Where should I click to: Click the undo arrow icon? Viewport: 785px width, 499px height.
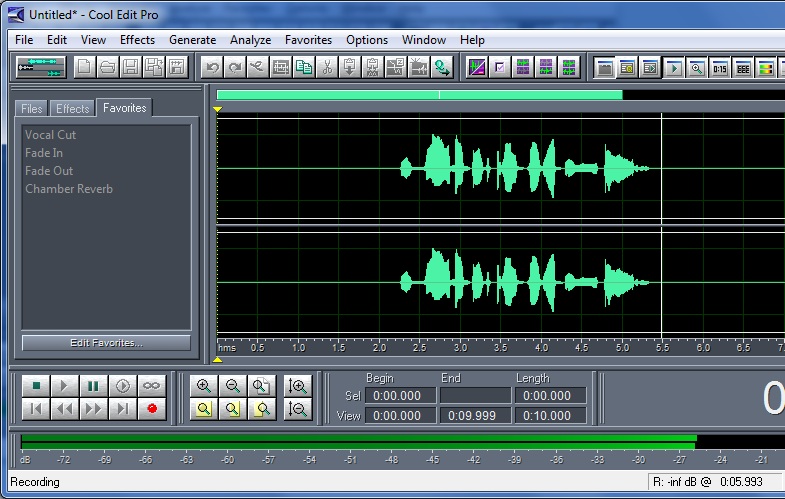point(212,67)
